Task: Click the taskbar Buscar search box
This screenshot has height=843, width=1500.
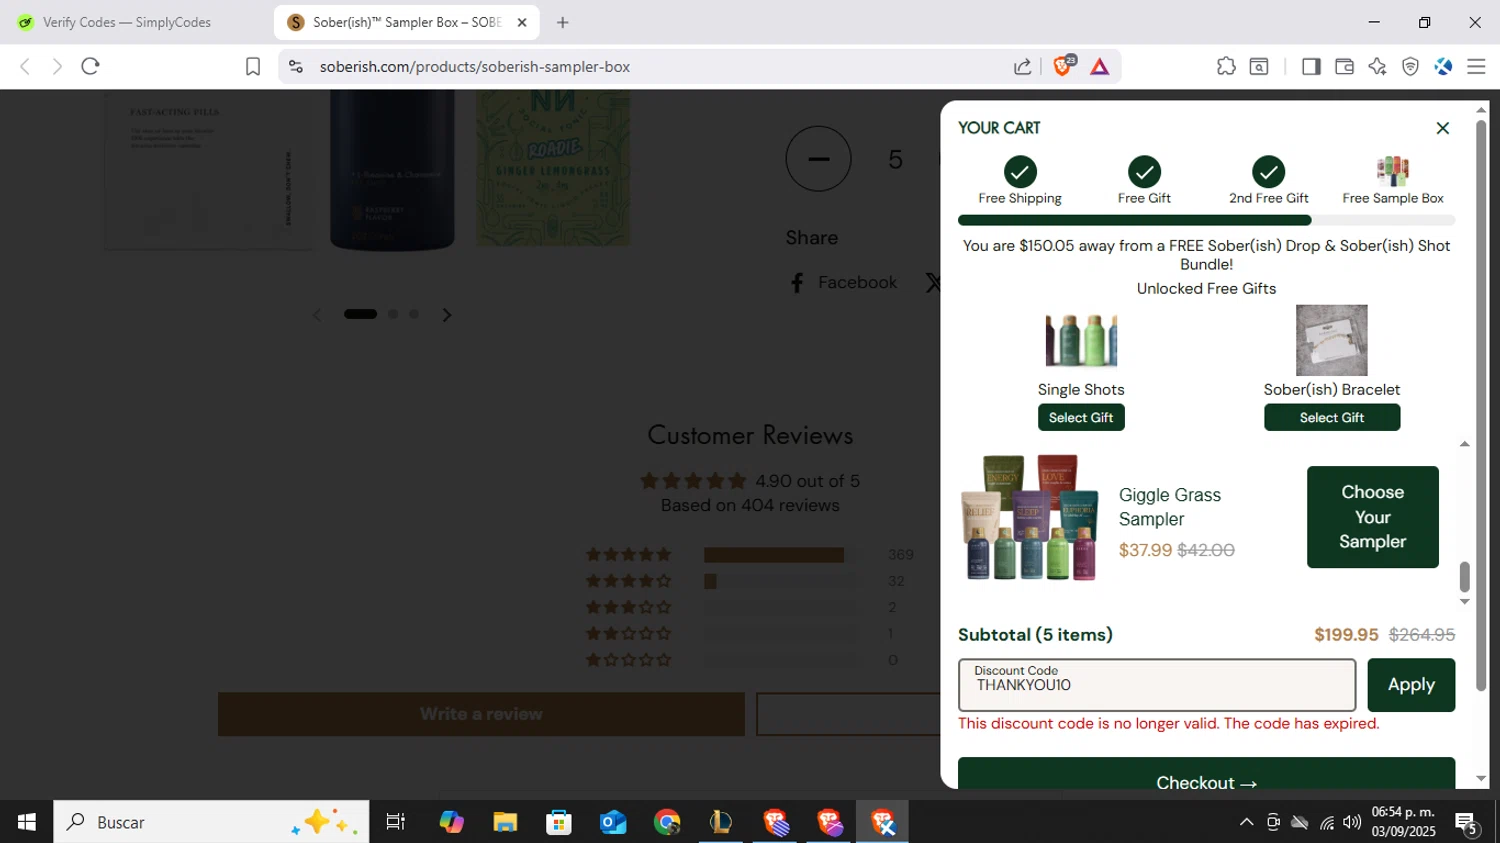Action: click(211, 822)
